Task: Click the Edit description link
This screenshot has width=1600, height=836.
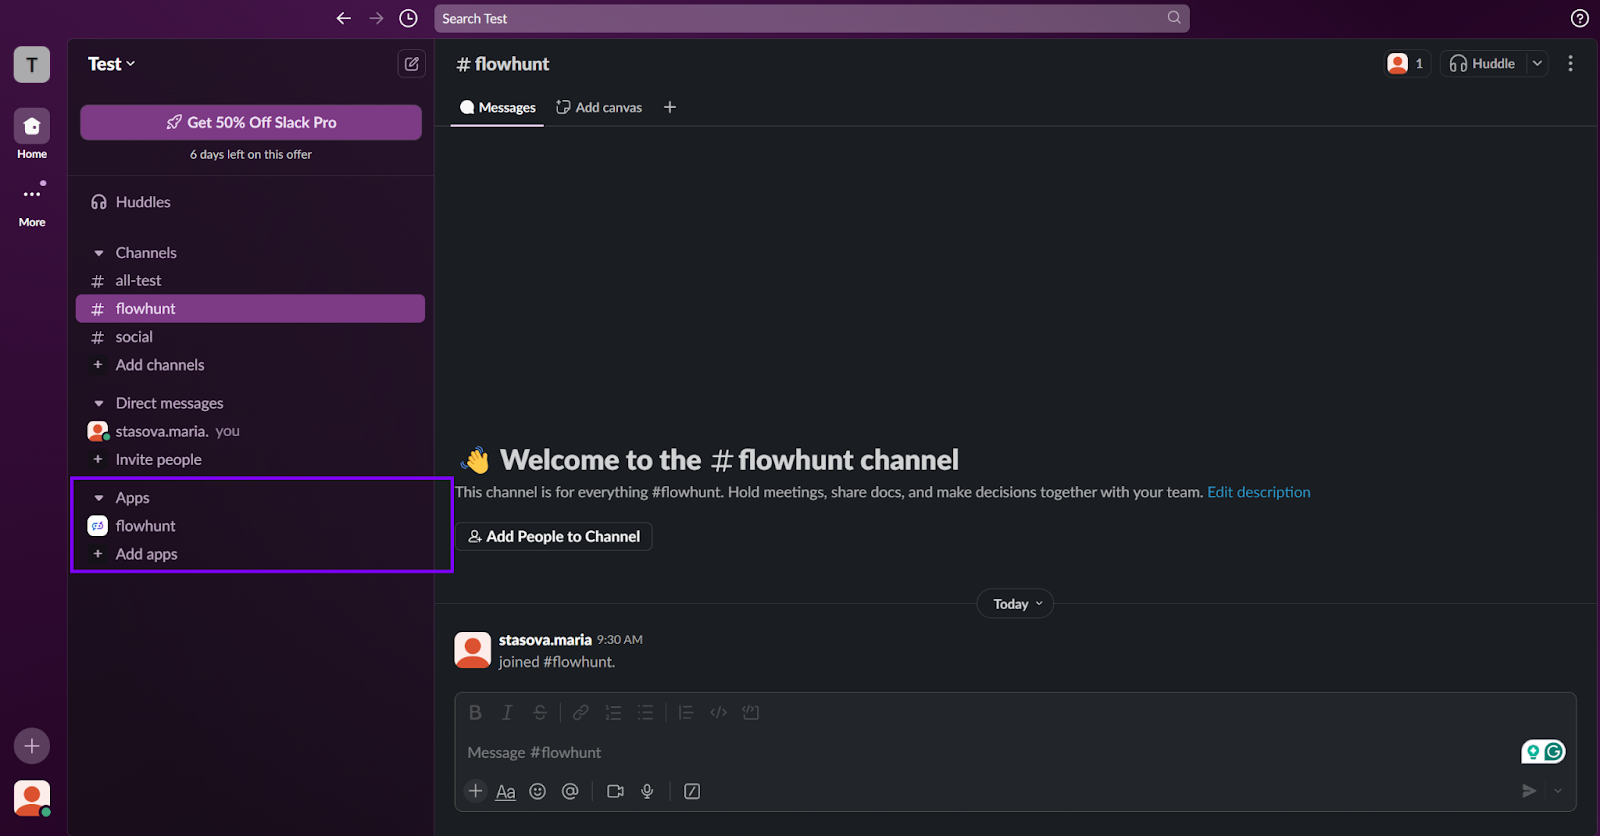Action: (1258, 492)
